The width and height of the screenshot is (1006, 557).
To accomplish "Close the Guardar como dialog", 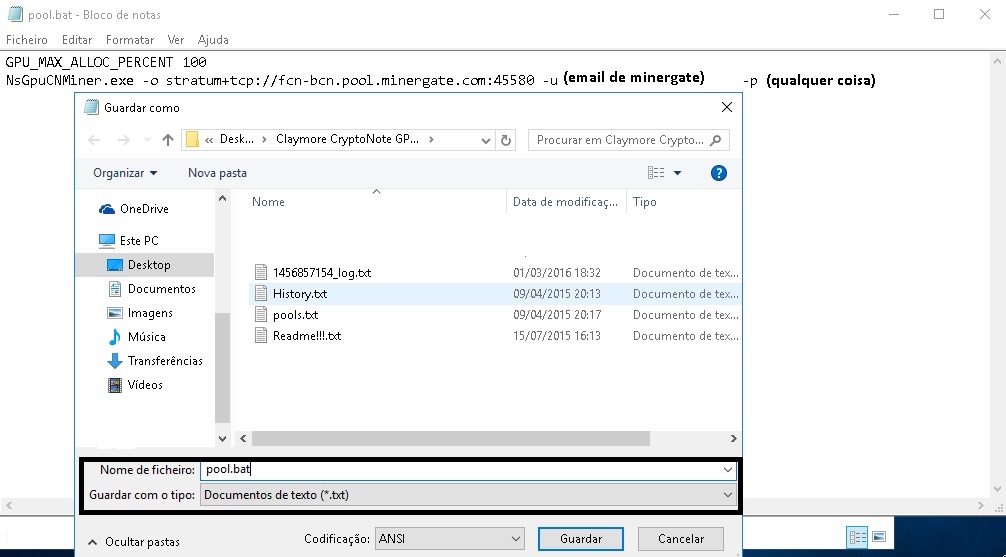I will tap(726, 108).
